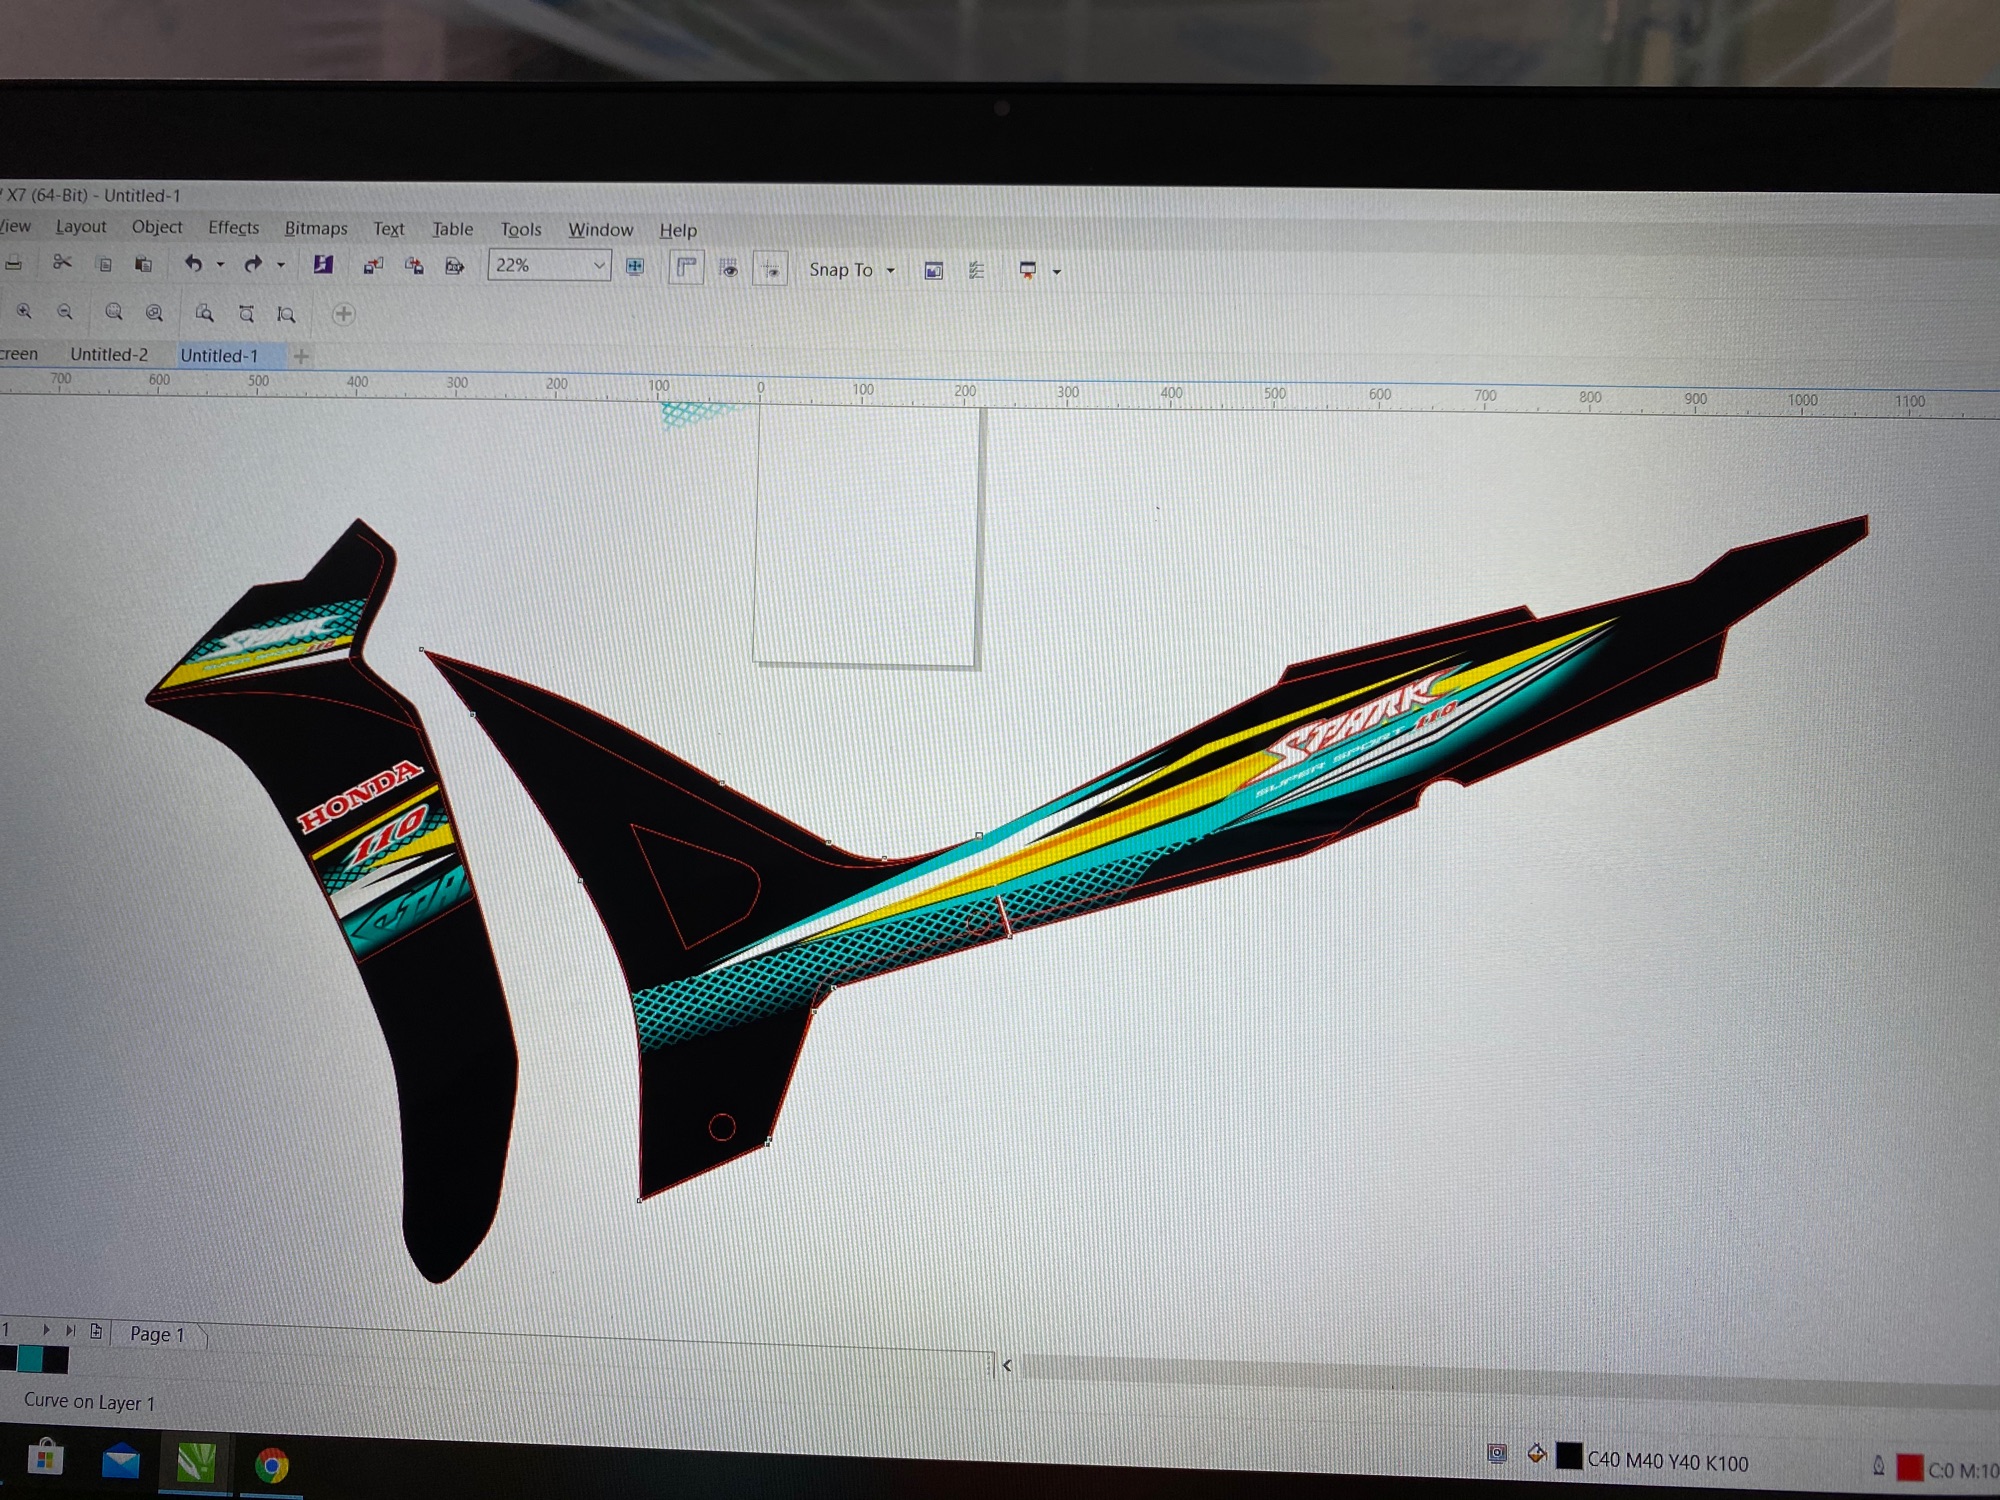Click the fill bucket status icon
2000x1500 pixels.
(x=1537, y=1454)
